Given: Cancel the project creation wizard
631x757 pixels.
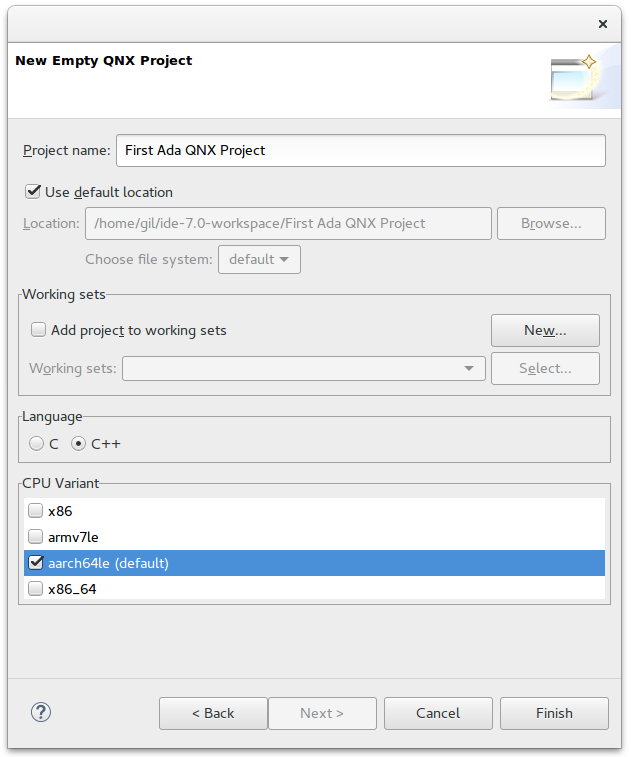Looking at the screenshot, I should [438, 713].
